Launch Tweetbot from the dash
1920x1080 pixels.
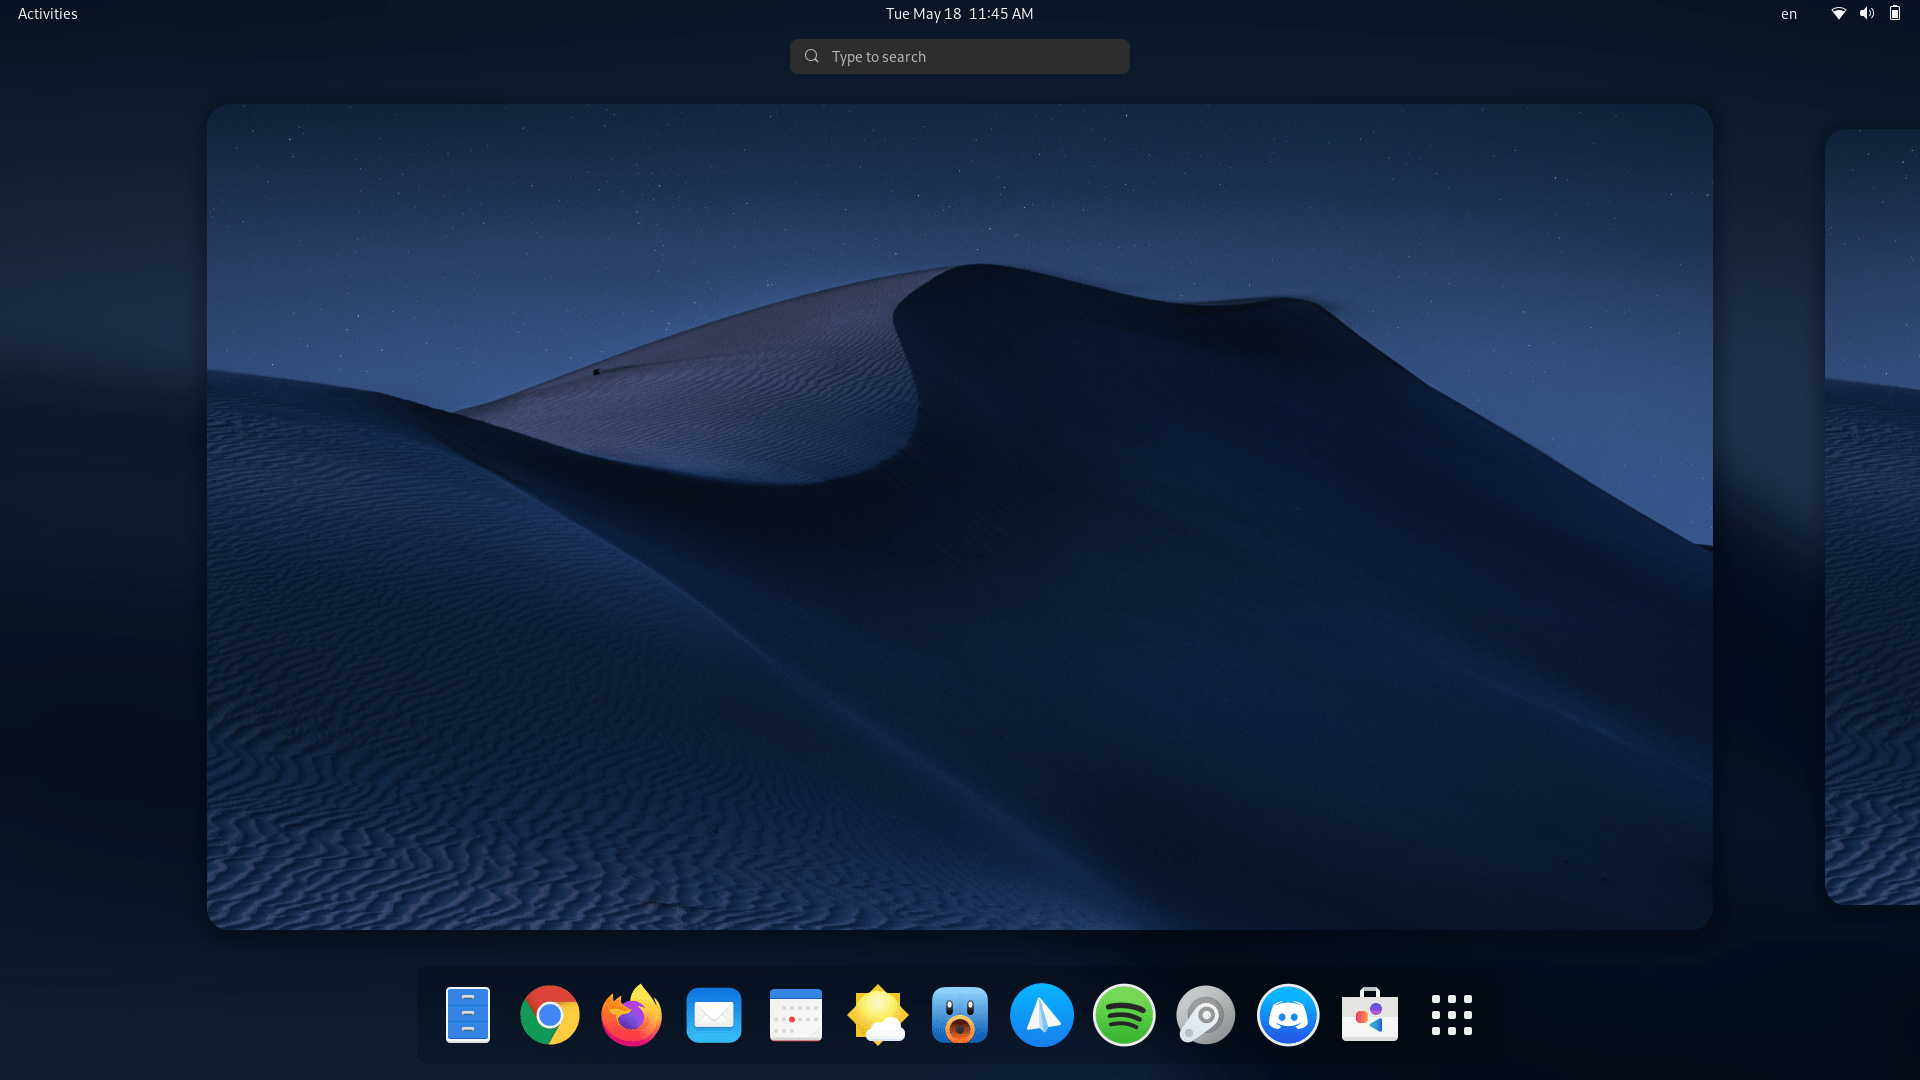(x=959, y=1015)
